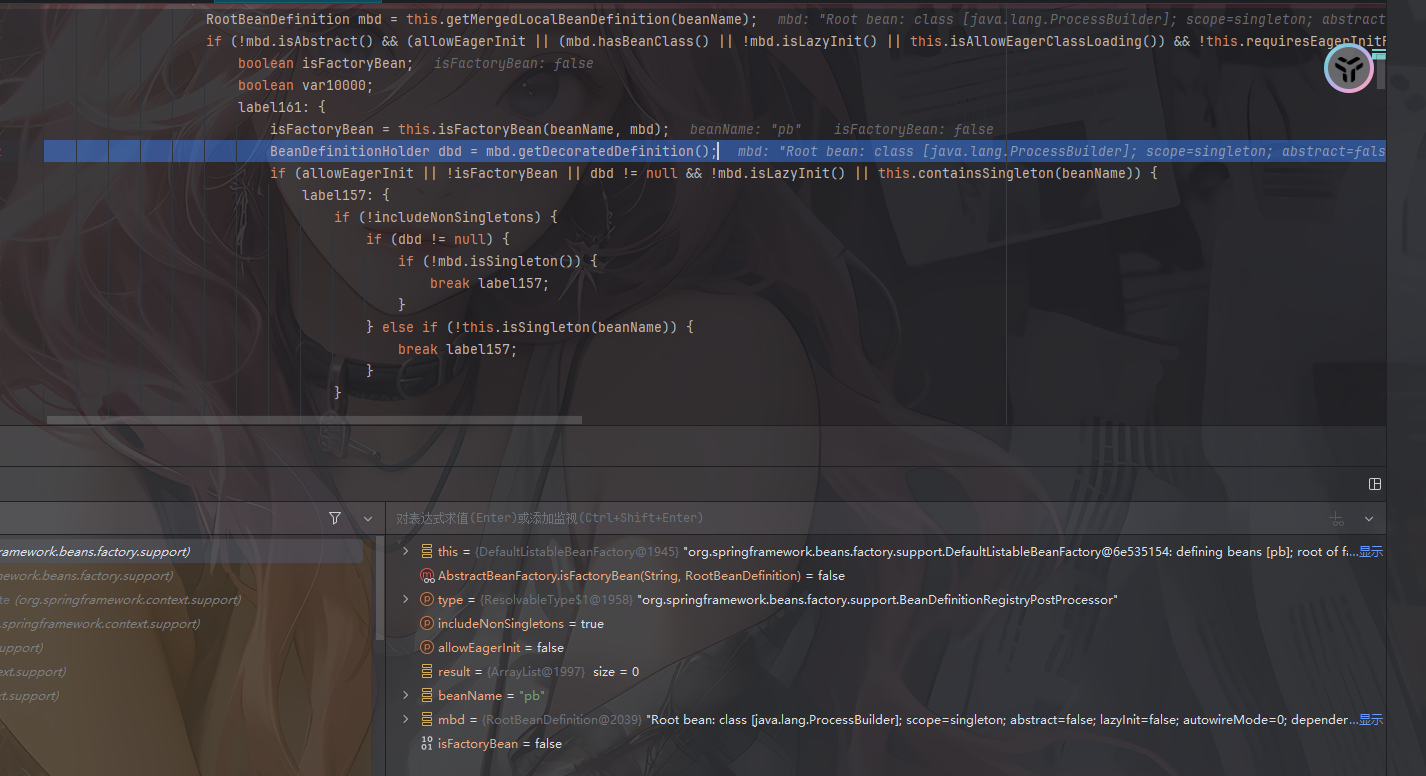Click the result ArrayList variable icon

427,672
